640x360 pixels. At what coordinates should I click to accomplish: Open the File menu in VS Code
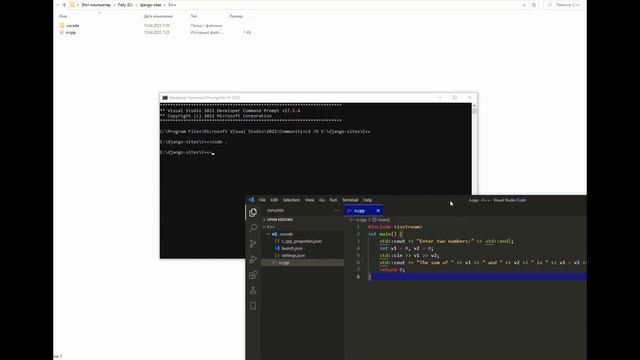(262, 200)
